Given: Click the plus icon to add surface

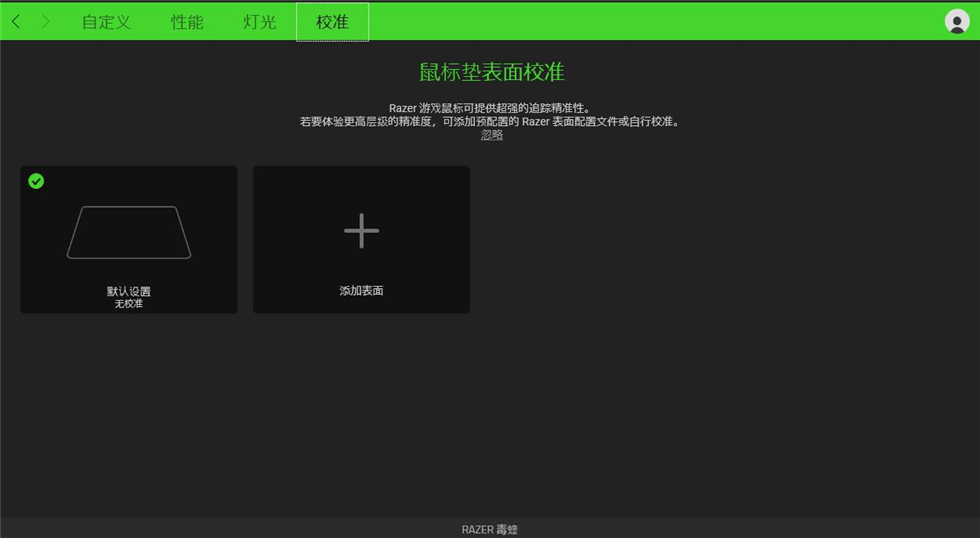Looking at the screenshot, I should click(361, 231).
